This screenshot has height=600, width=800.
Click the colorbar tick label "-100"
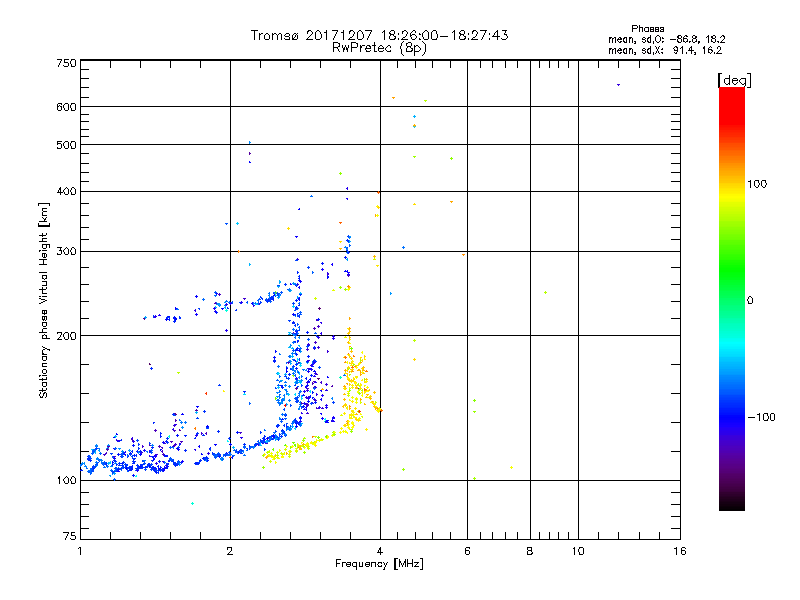[761, 417]
